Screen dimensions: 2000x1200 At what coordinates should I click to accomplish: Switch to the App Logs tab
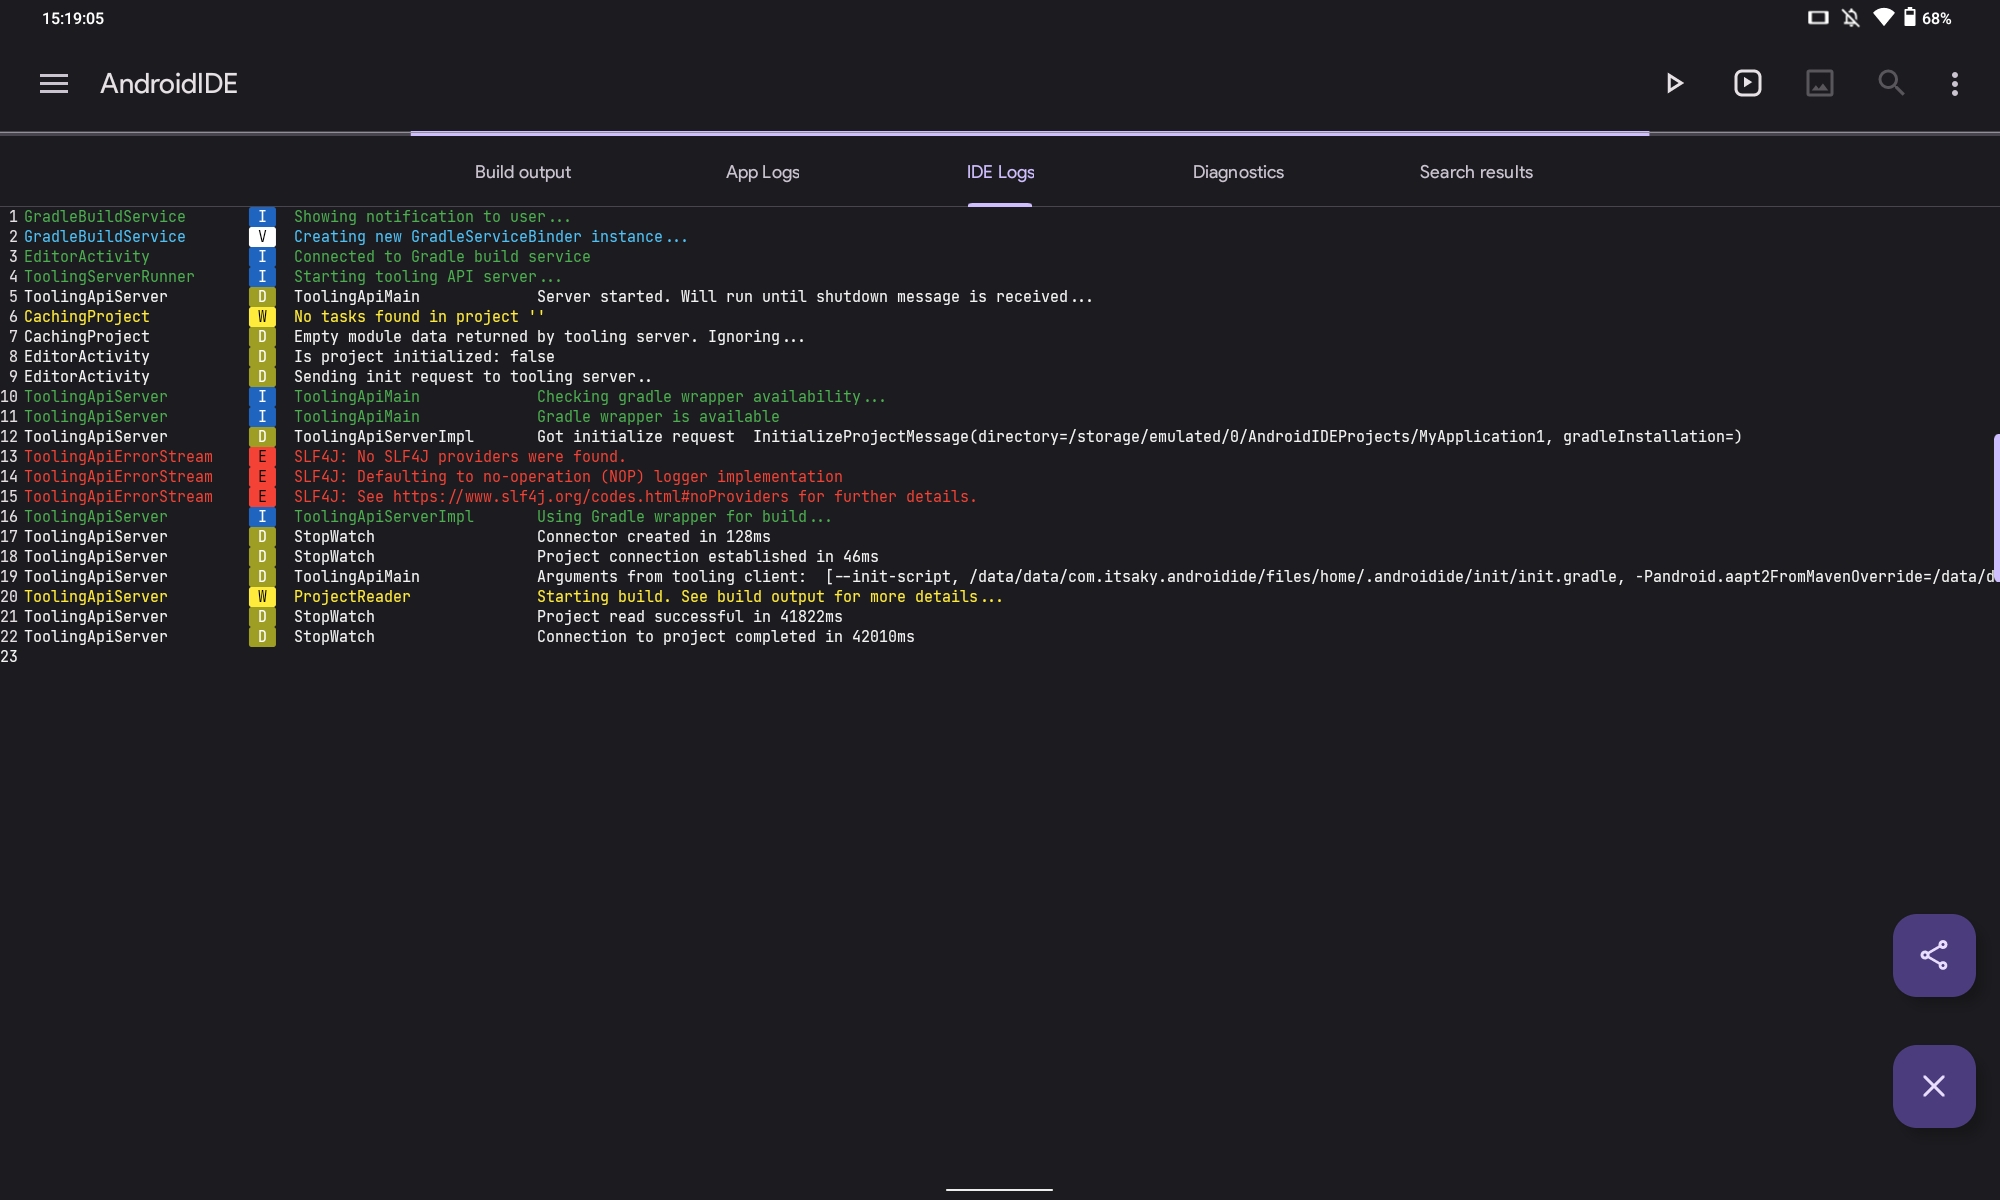(x=761, y=172)
